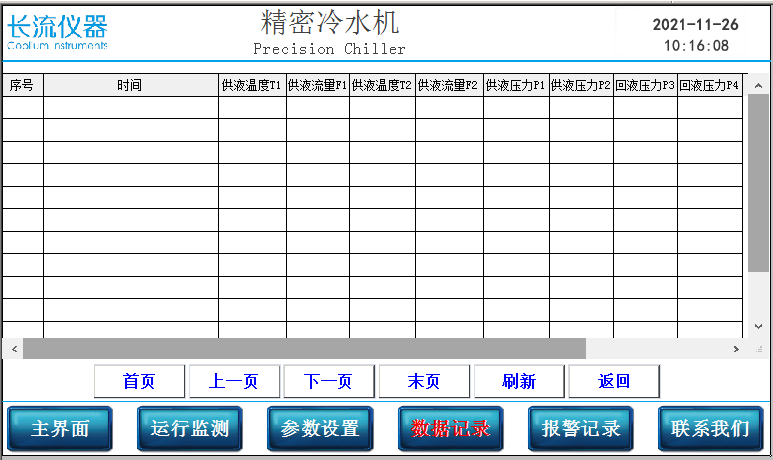
Task: Click vertical scrollbar up arrow
Action: (759, 83)
